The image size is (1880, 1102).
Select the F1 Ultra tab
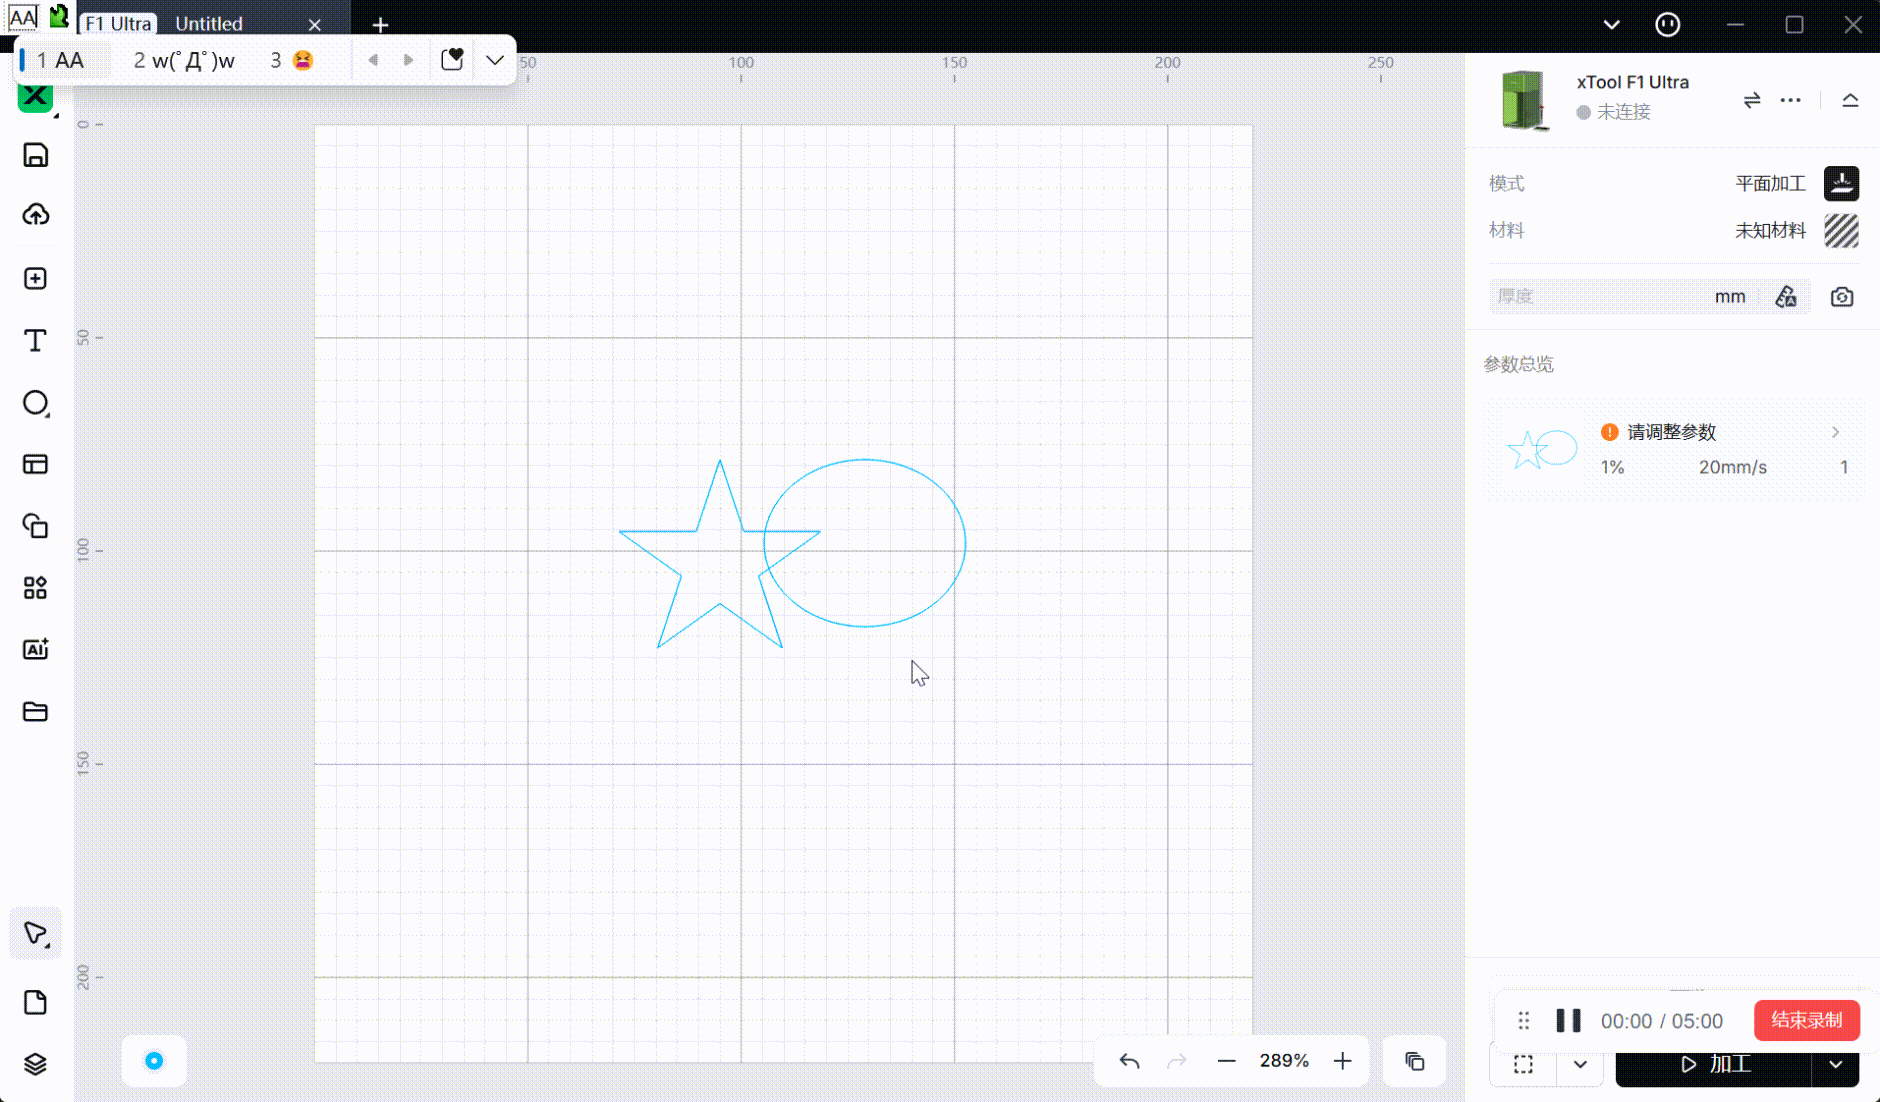pyautogui.click(x=116, y=23)
